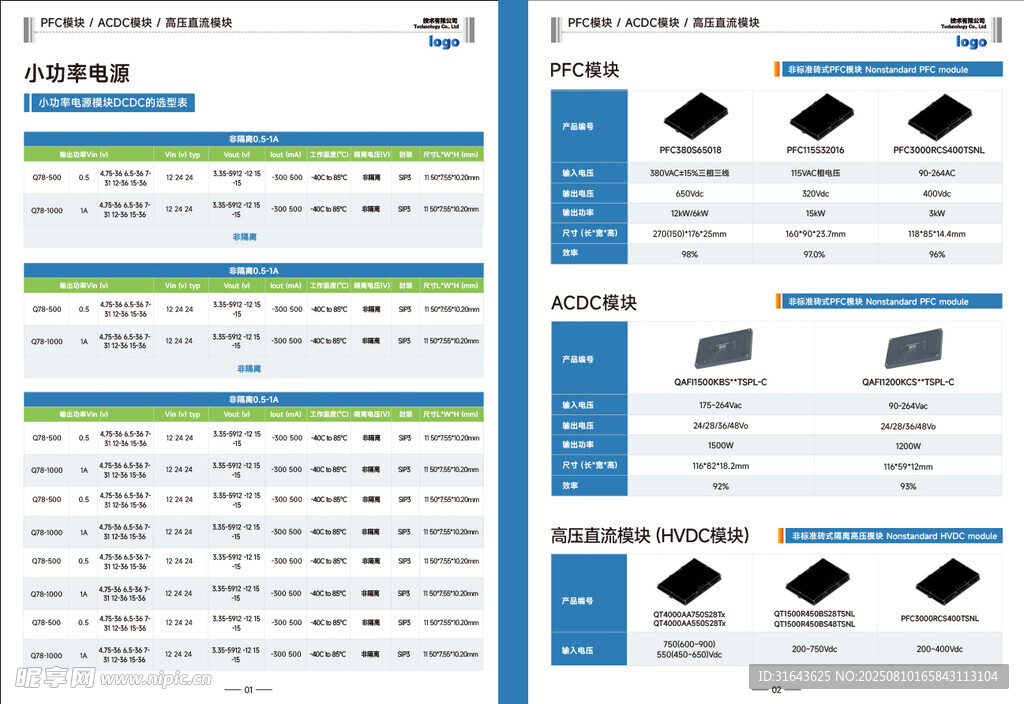Click the 小功率电源 page title
This screenshot has width=1024, height=704.
point(77,73)
